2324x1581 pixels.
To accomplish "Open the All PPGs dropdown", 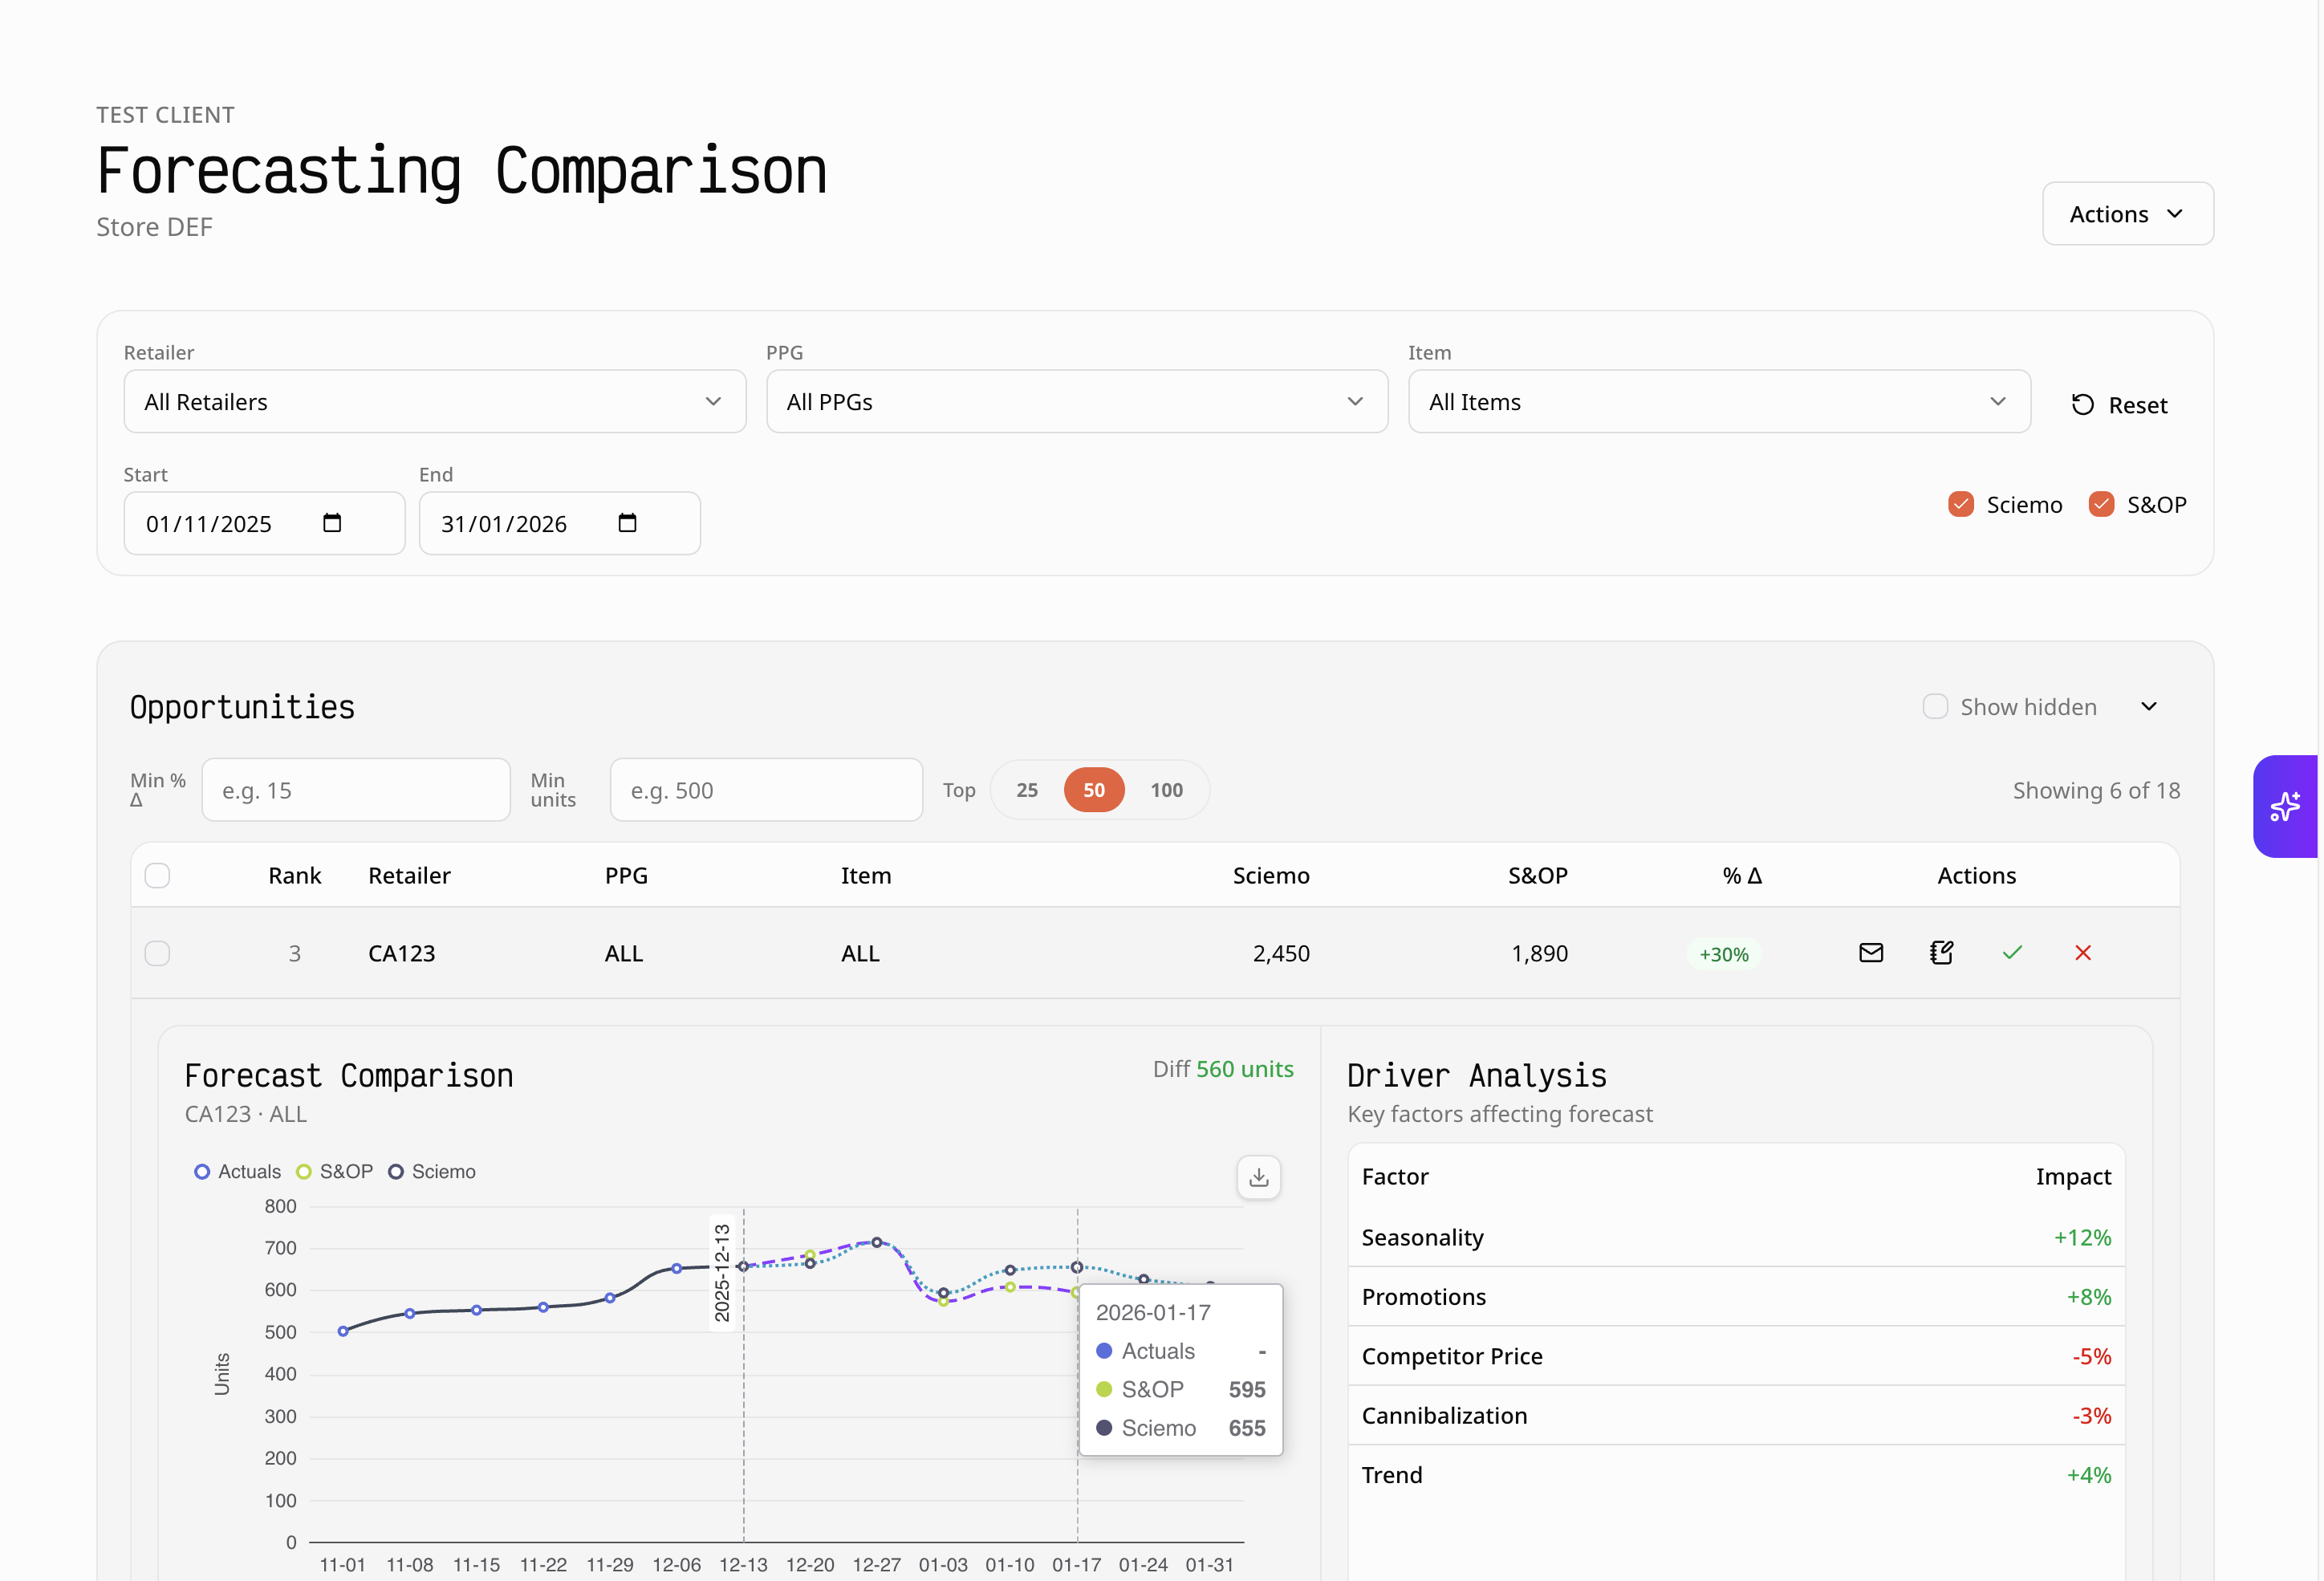I will [1076, 402].
